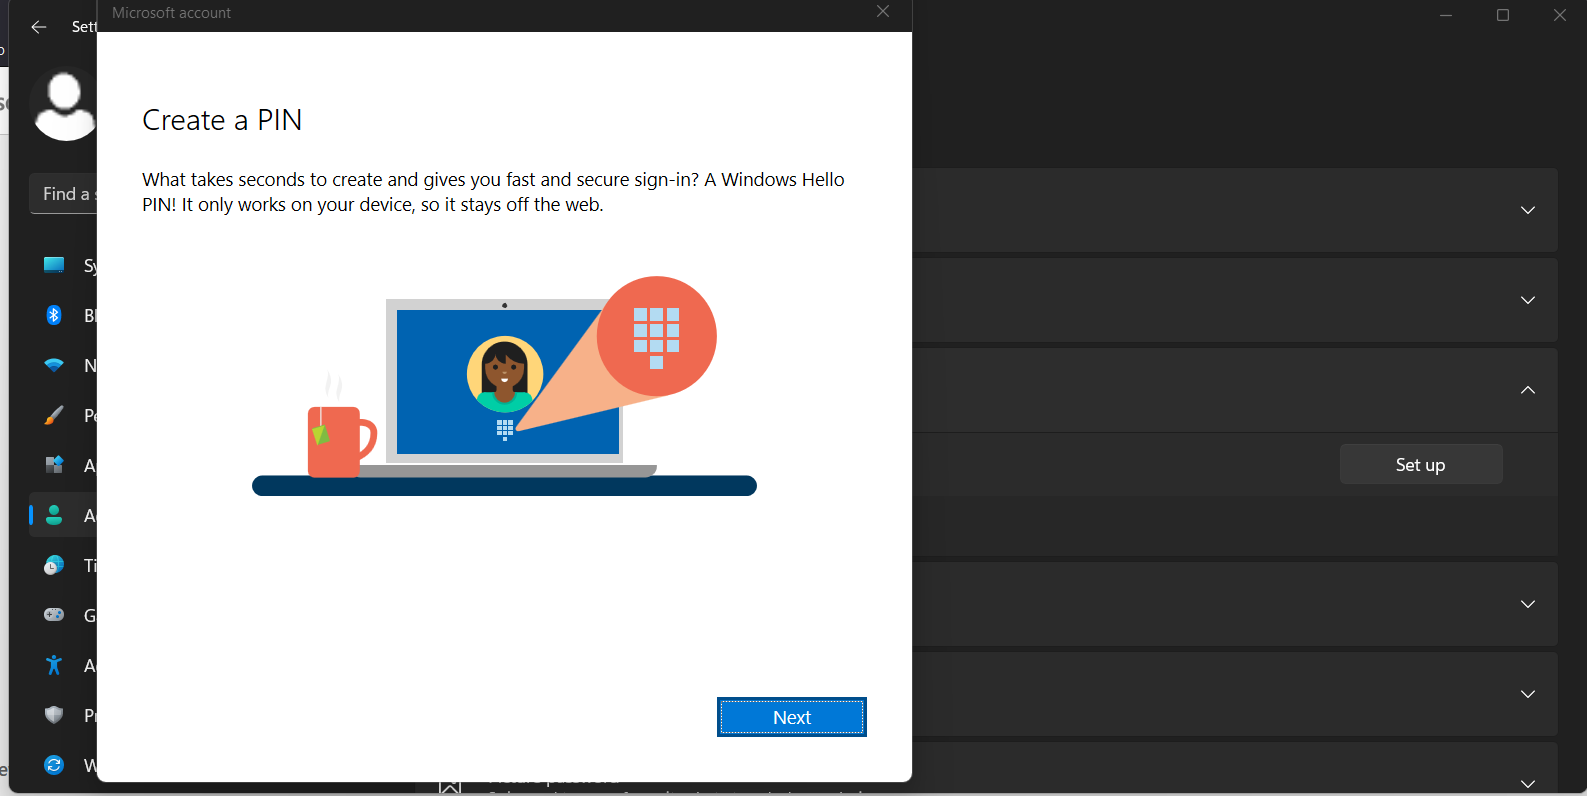Open Privacy & security via the shield icon
The height and width of the screenshot is (796, 1587).
(x=54, y=715)
